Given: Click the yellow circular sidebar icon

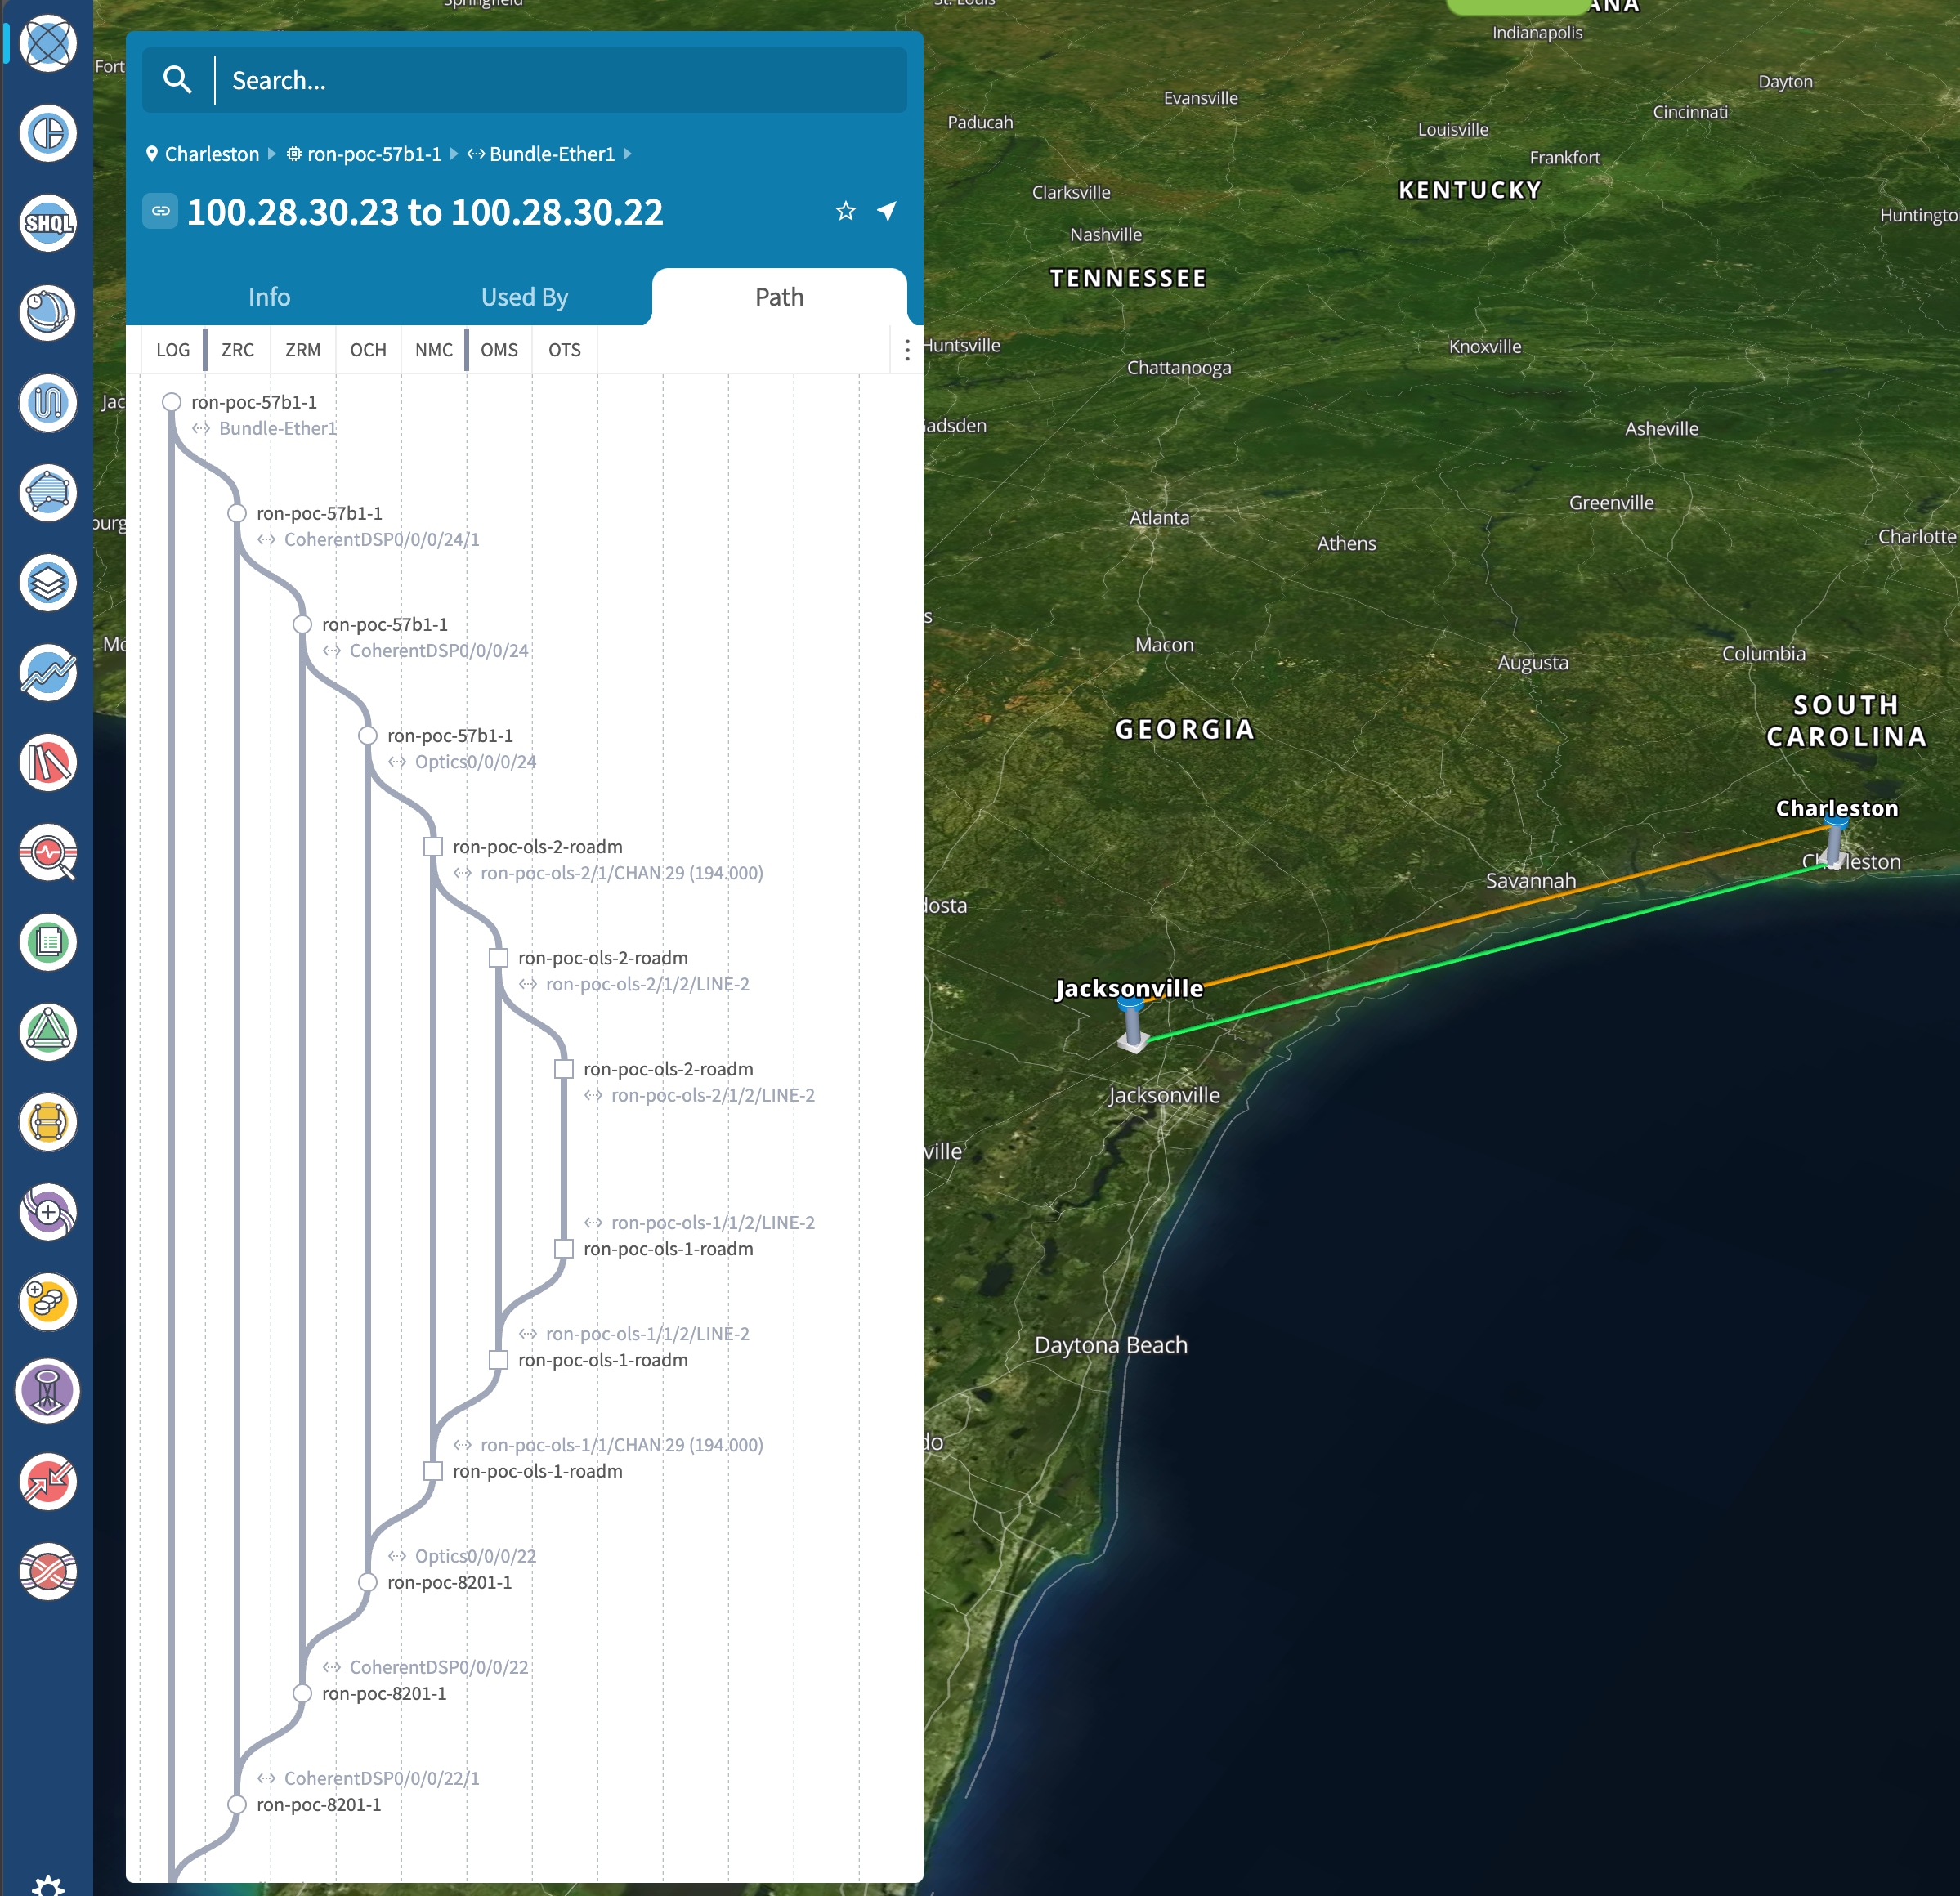Looking at the screenshot, I should pos(48,1122).
